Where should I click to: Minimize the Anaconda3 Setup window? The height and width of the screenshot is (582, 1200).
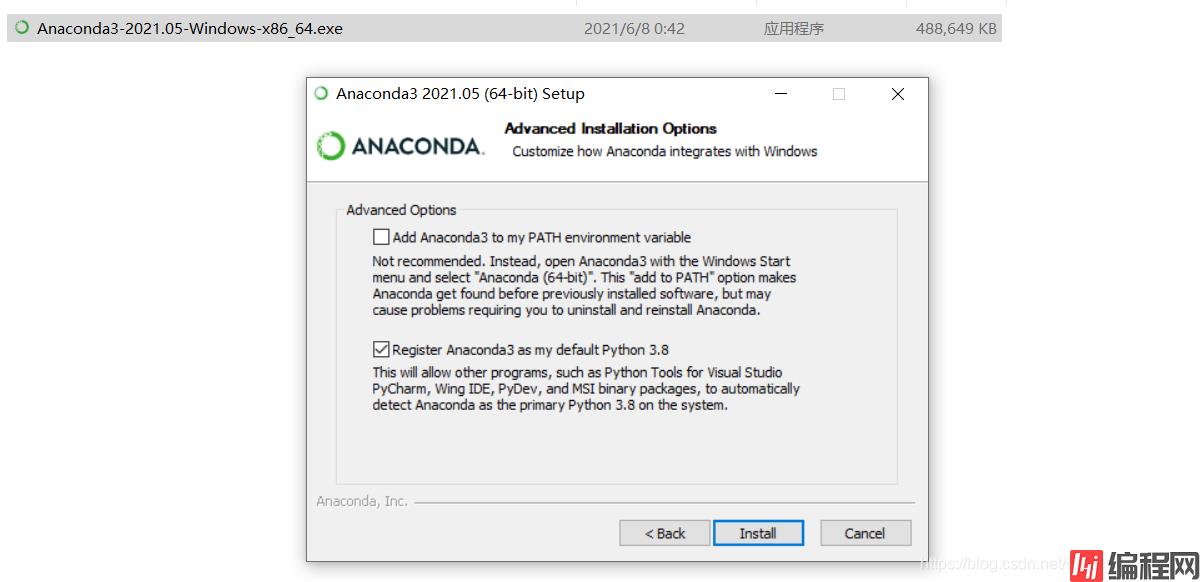(x=780, y=94)
